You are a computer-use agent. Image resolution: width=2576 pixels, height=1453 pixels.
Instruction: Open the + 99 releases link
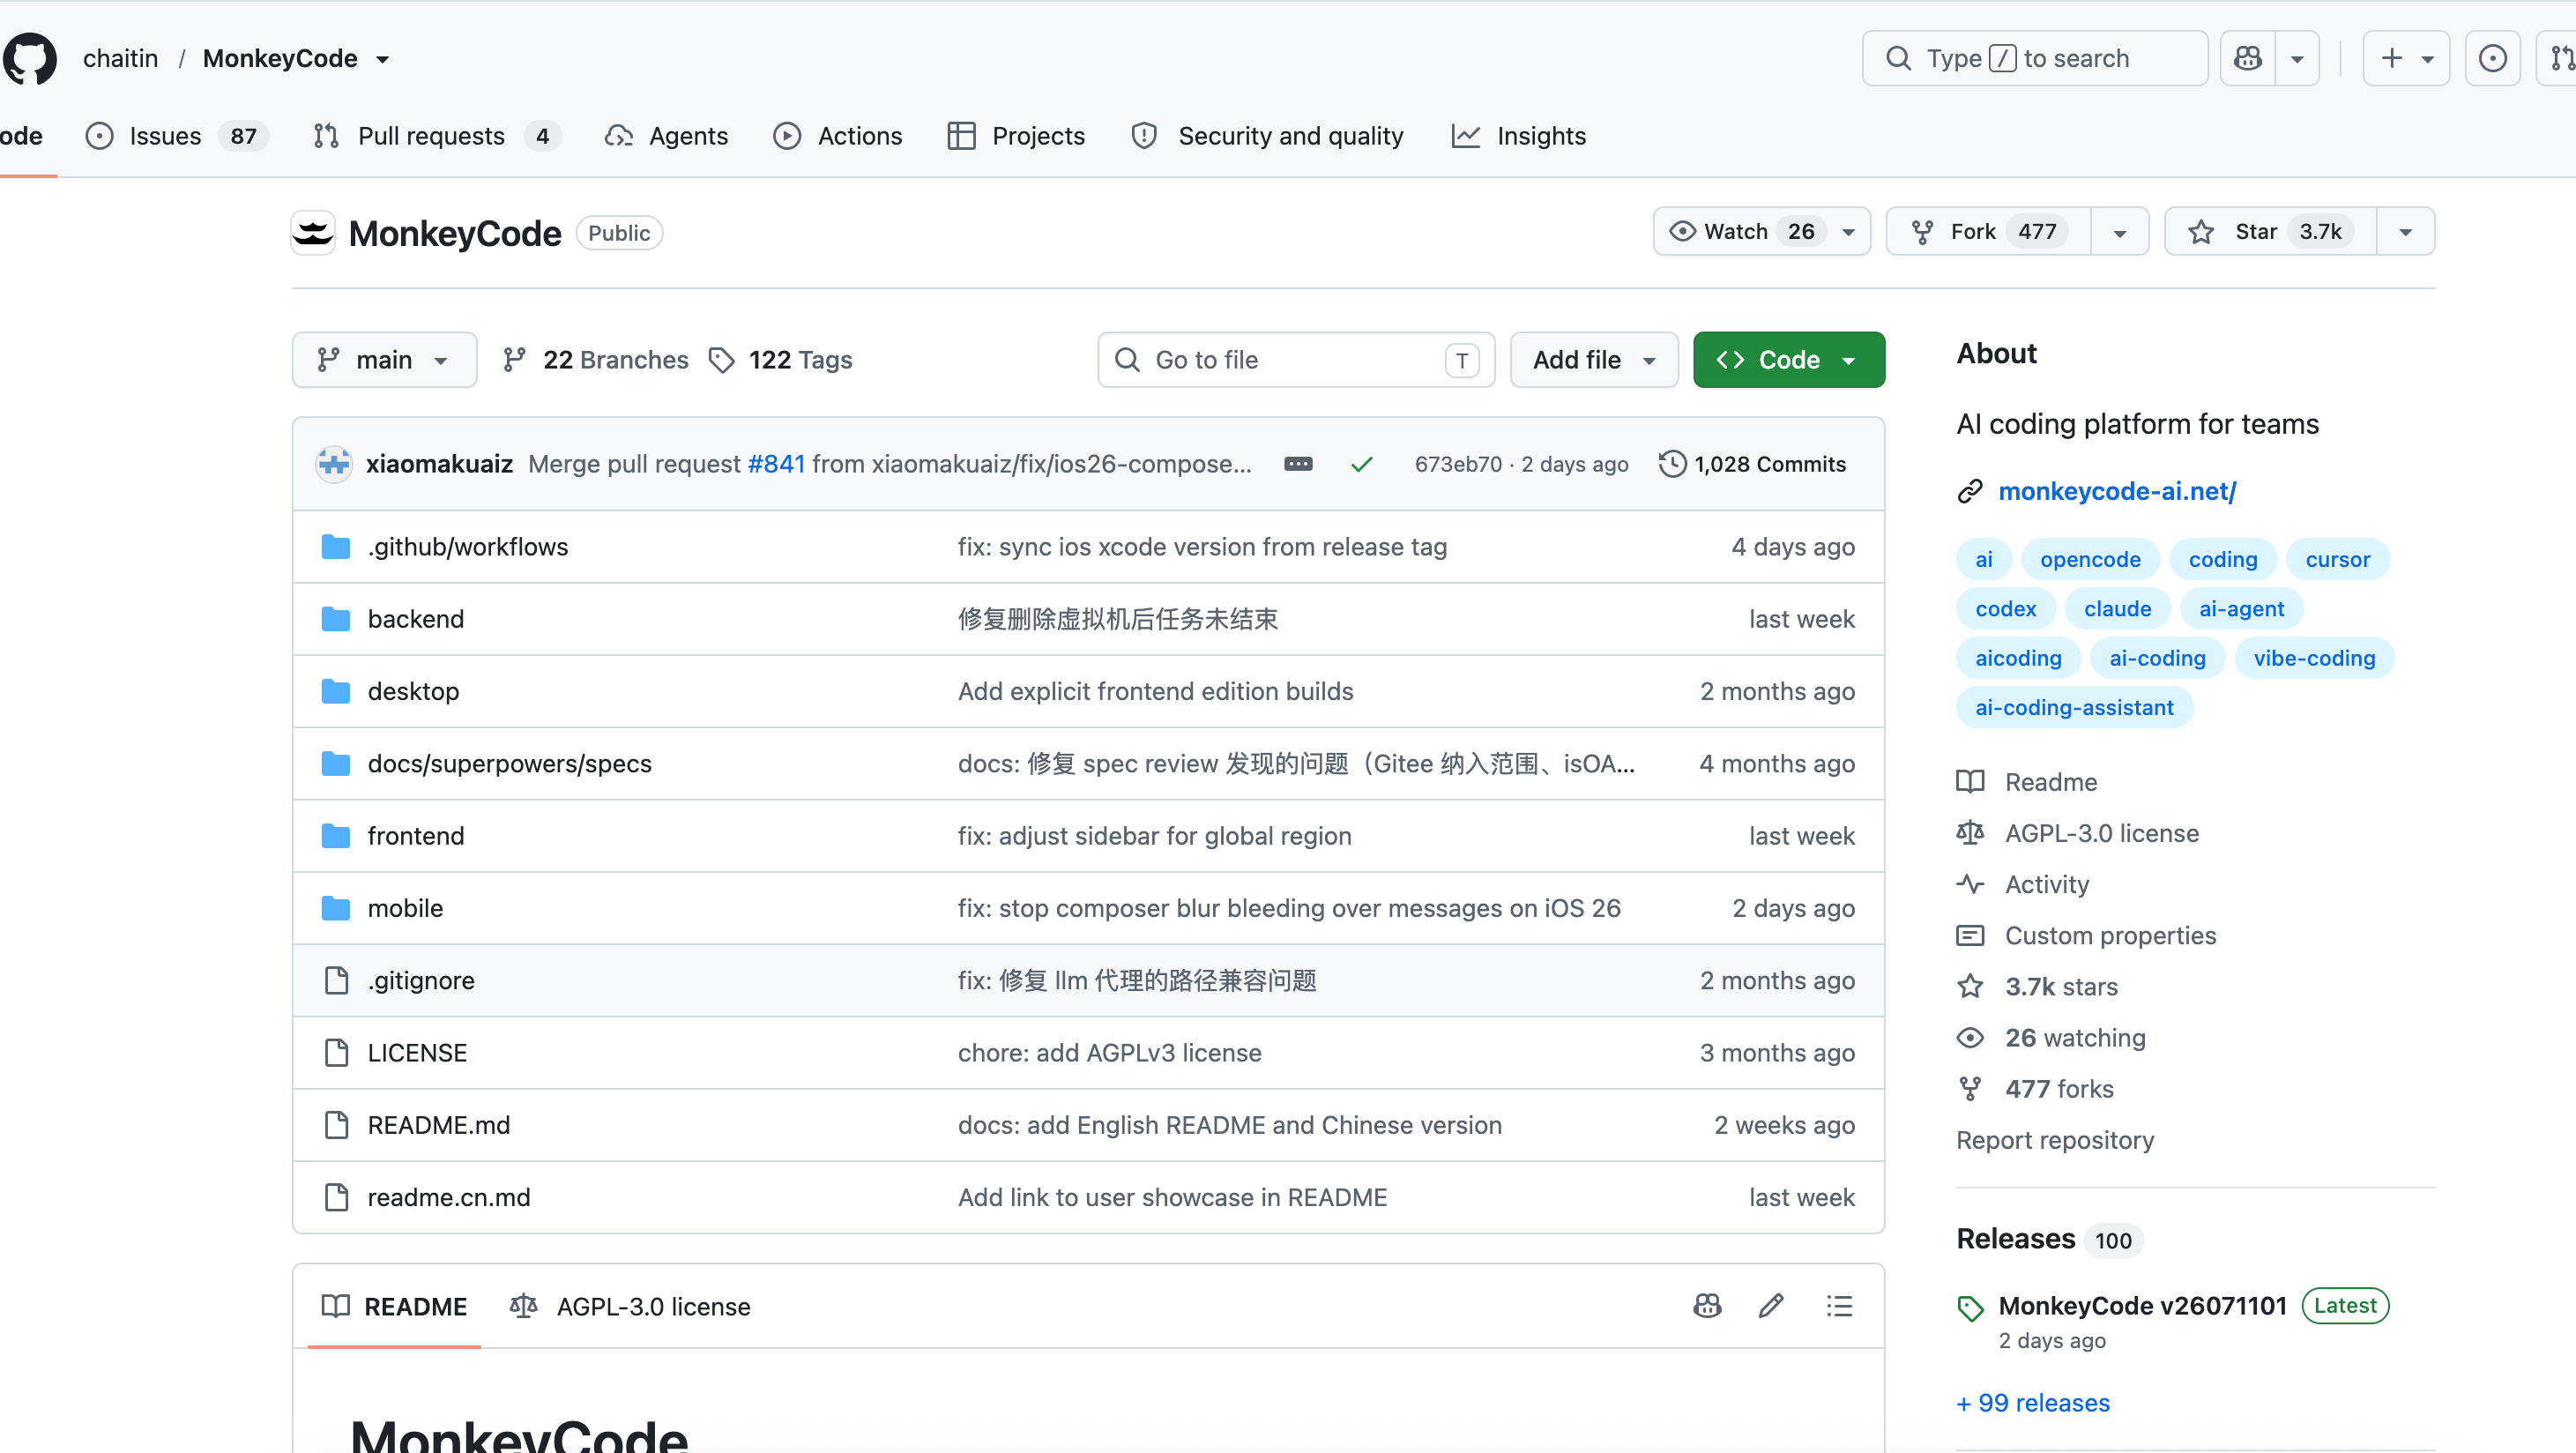tap(2033, 1403)
